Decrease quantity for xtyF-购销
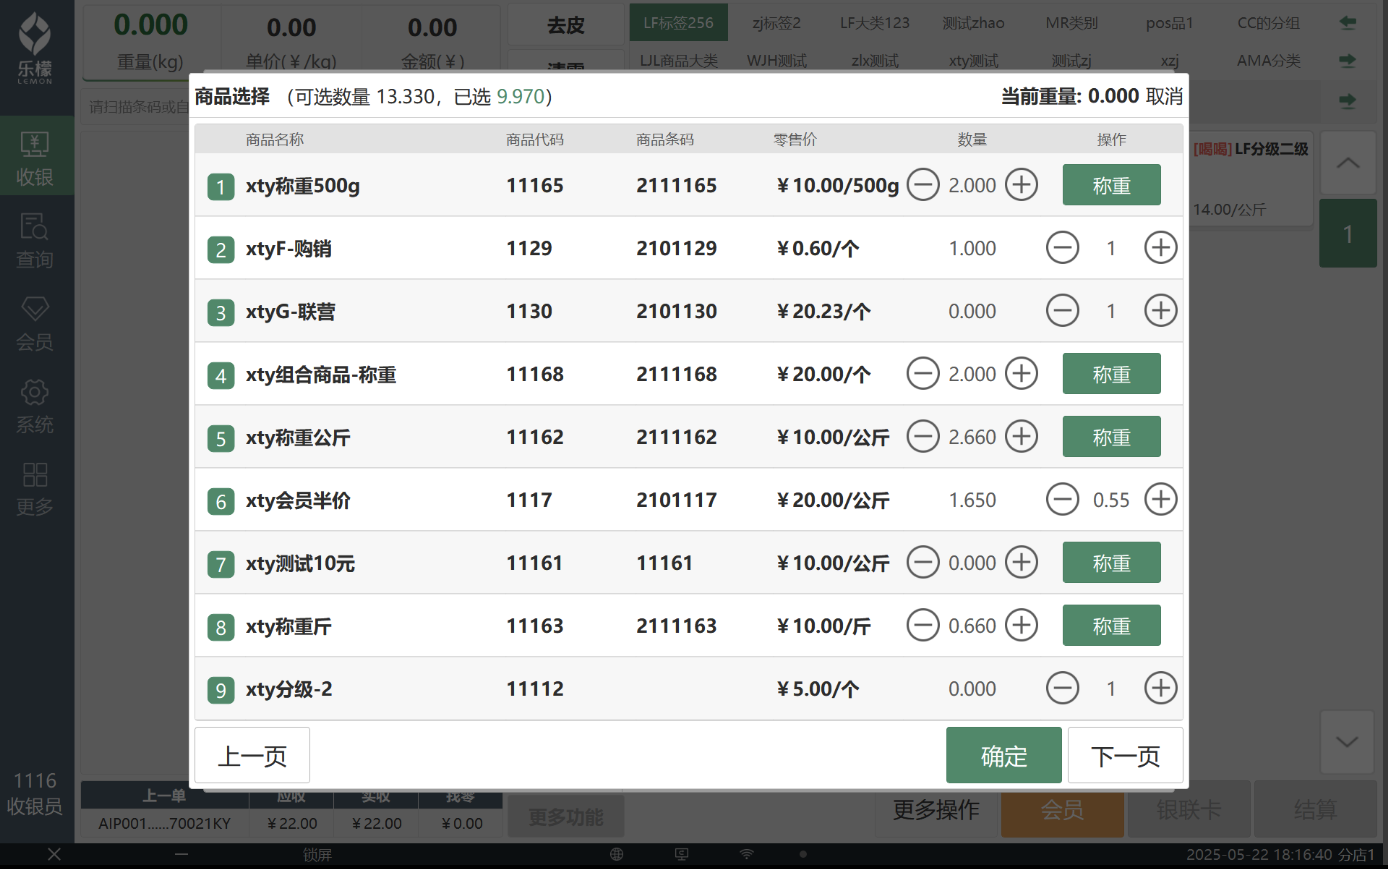Image resolution: width=1388 pixels, height=869 pixels. (x=1062, y=248)
